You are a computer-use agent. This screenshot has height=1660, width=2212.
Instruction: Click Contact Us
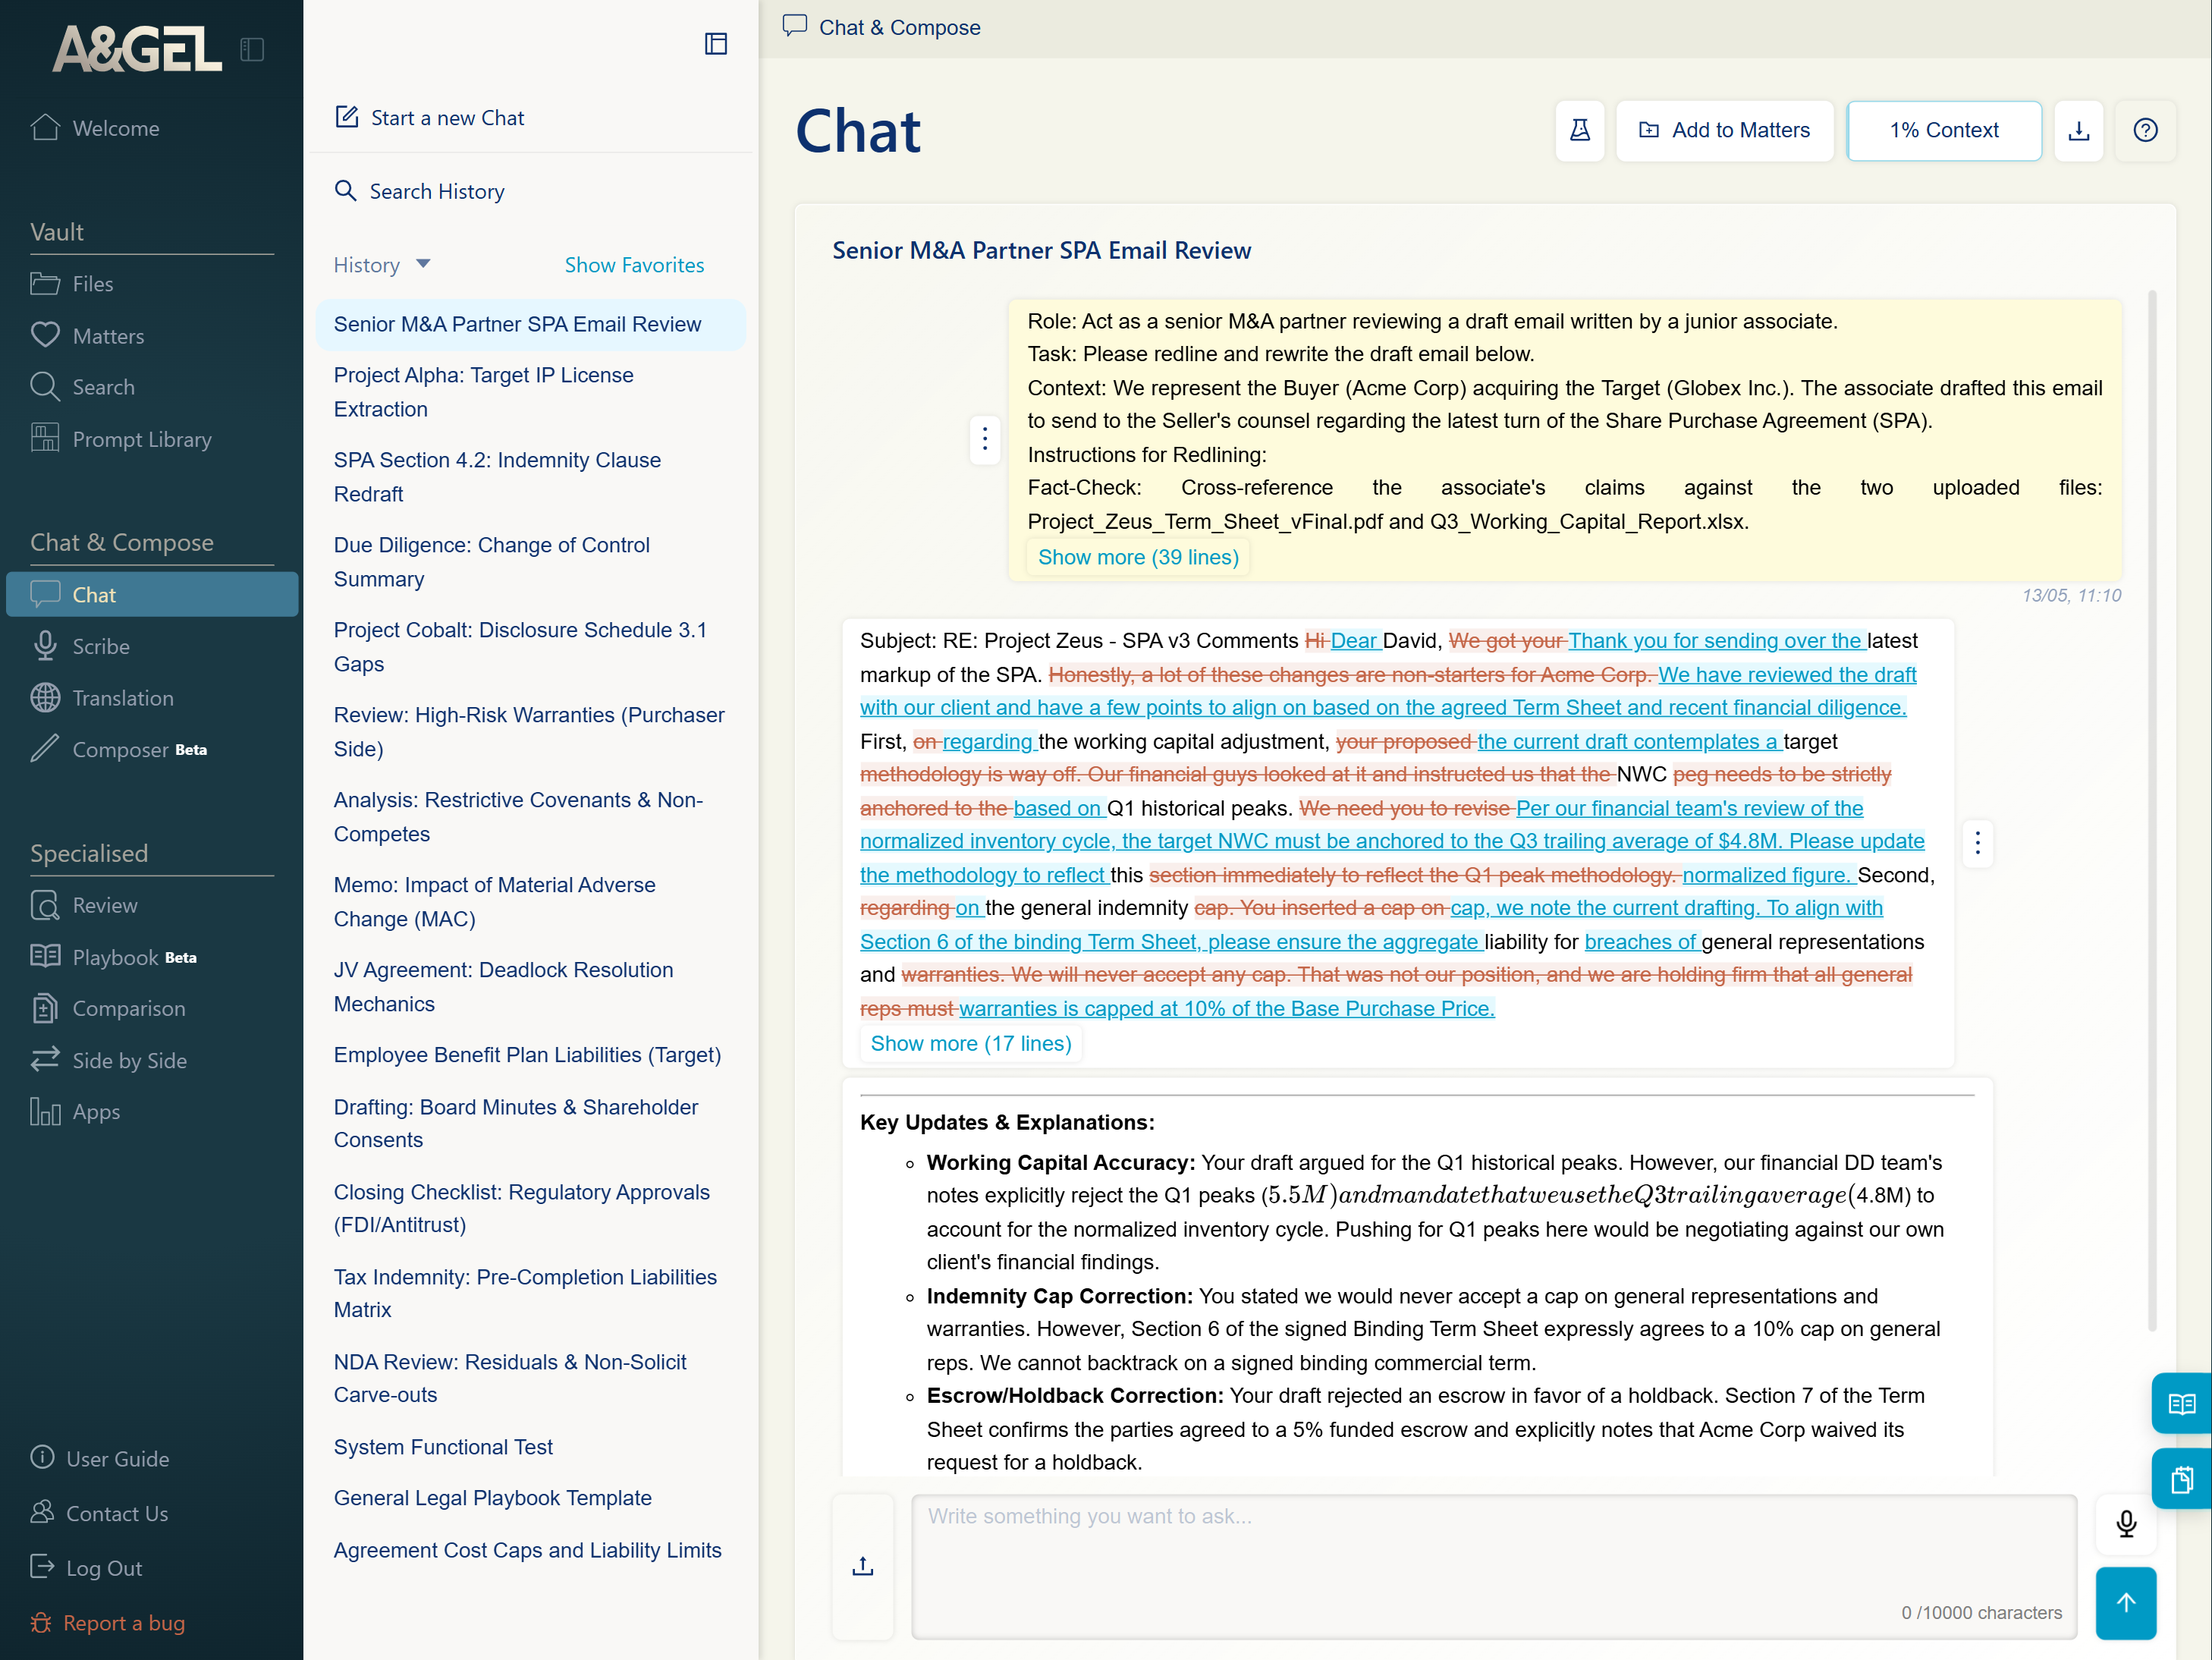point(99,1514)
